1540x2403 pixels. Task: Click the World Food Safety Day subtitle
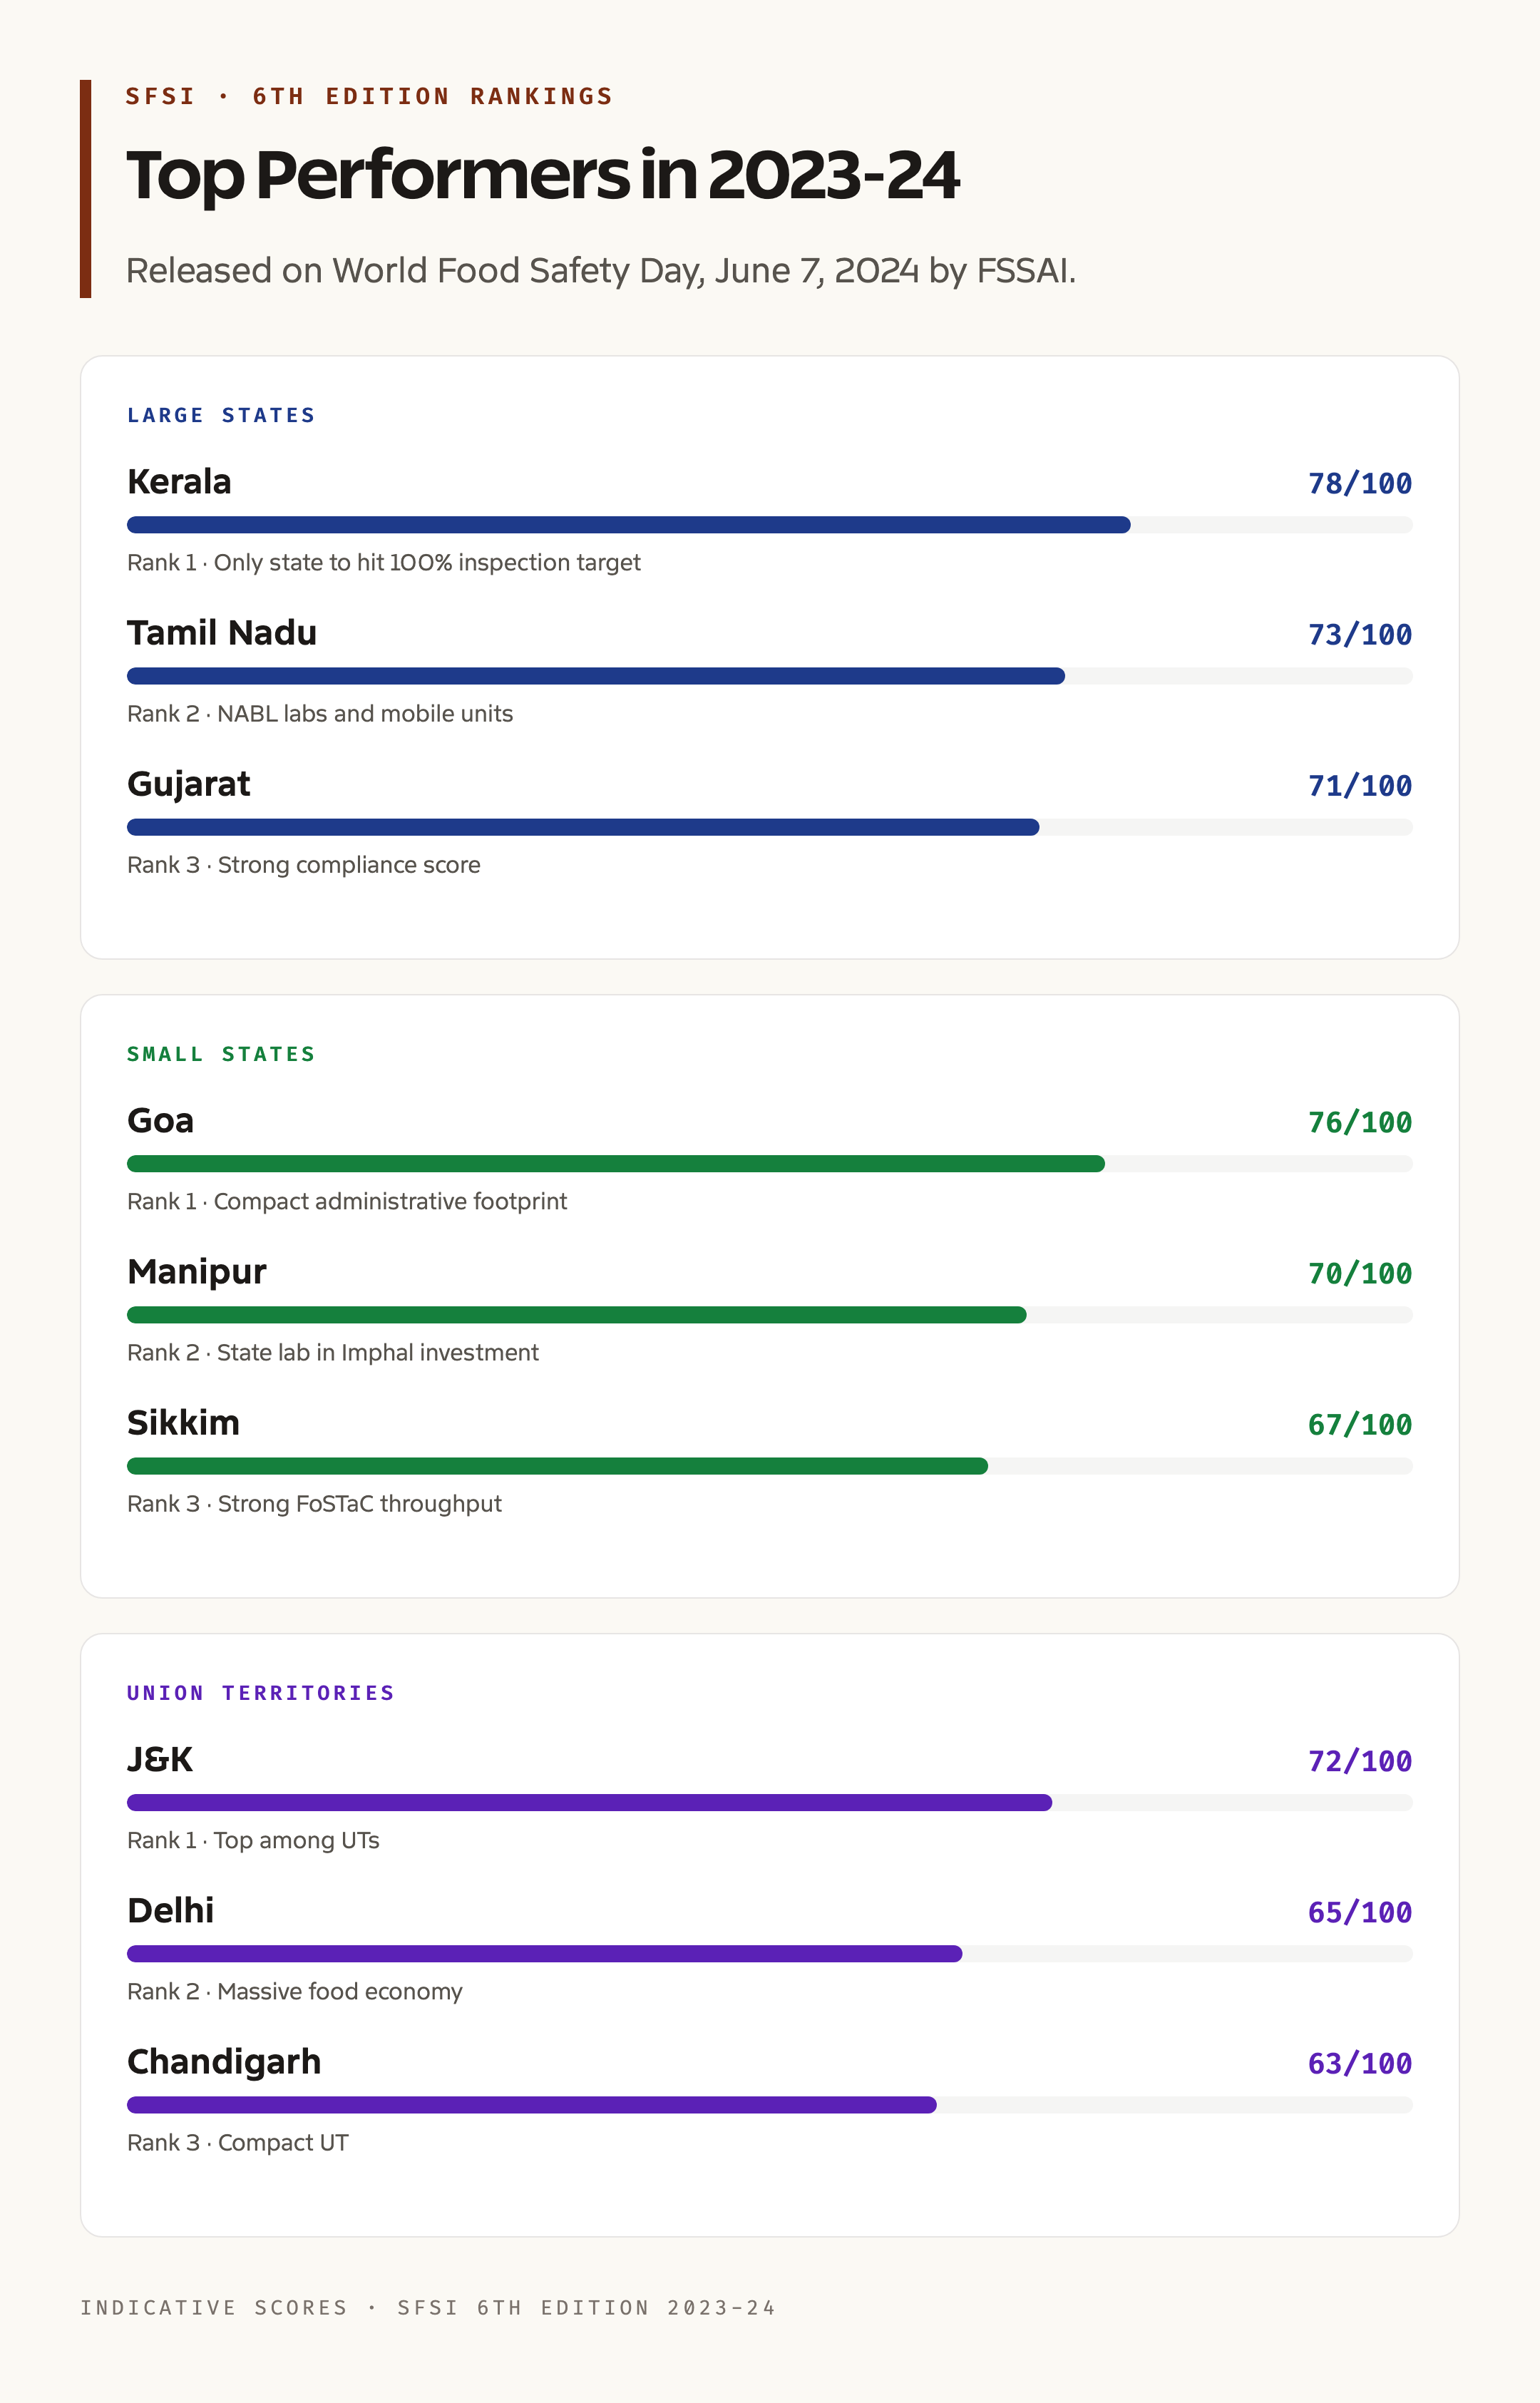[601, 271]
